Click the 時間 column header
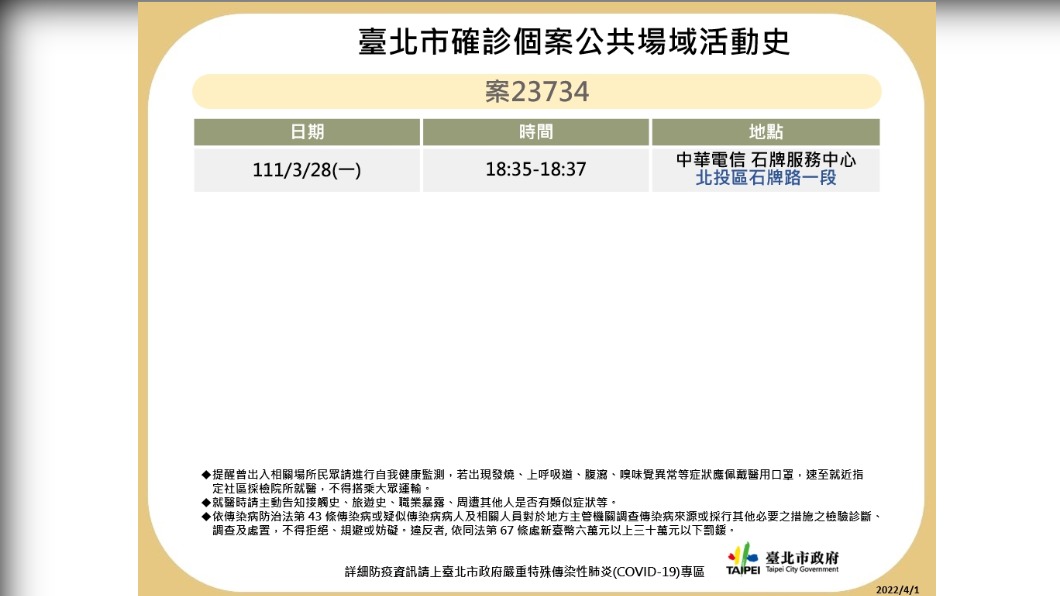Image resolution: width=1060 pixels, height=596 pixels. (536, 132)
